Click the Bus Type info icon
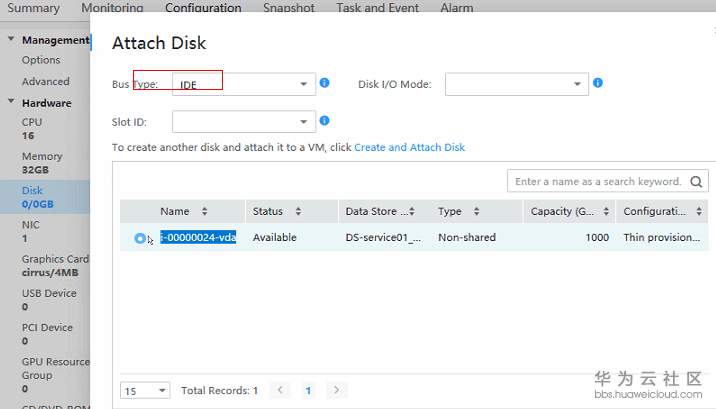716x409 pixels. pos(325,83)
